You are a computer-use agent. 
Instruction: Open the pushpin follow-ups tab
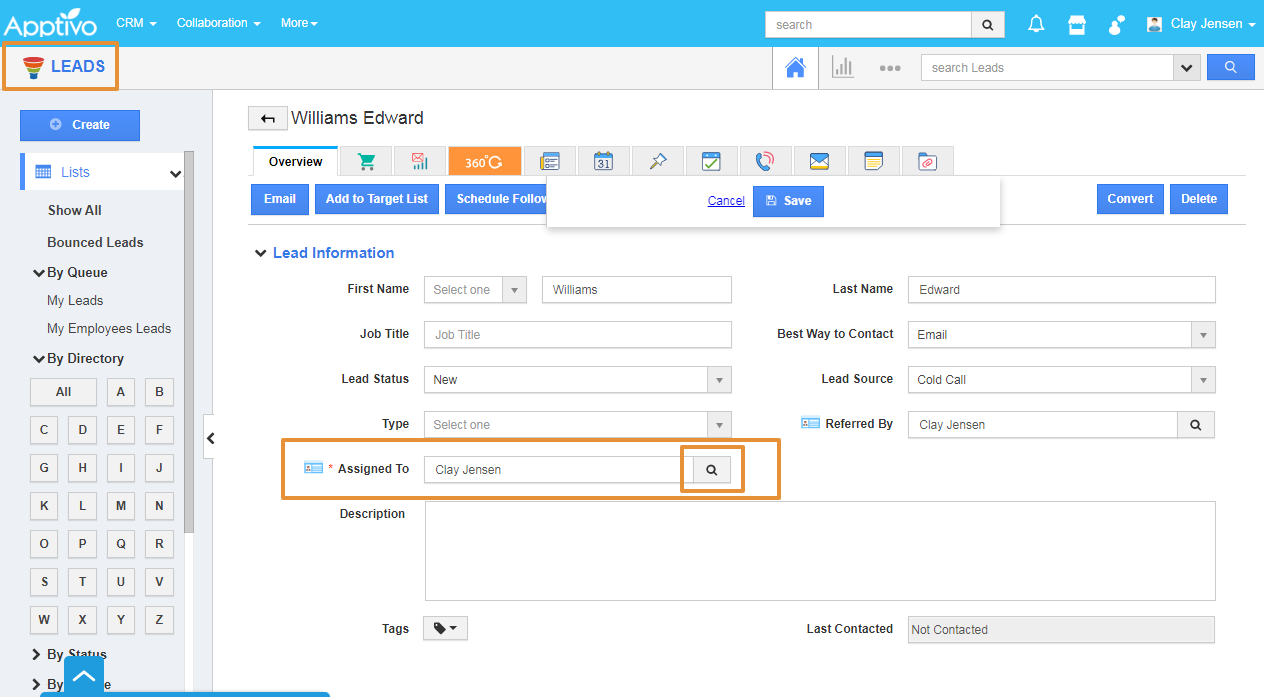click(658, 161)
